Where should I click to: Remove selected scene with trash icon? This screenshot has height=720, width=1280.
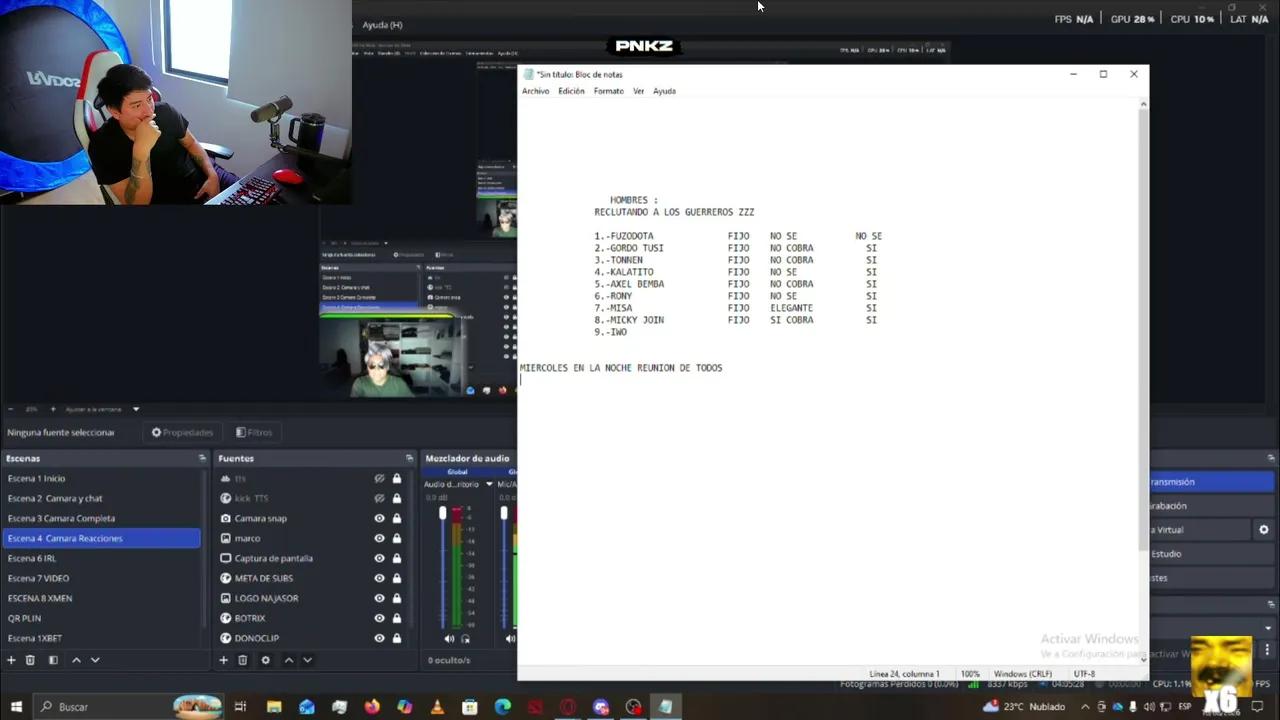click(30, 660)
